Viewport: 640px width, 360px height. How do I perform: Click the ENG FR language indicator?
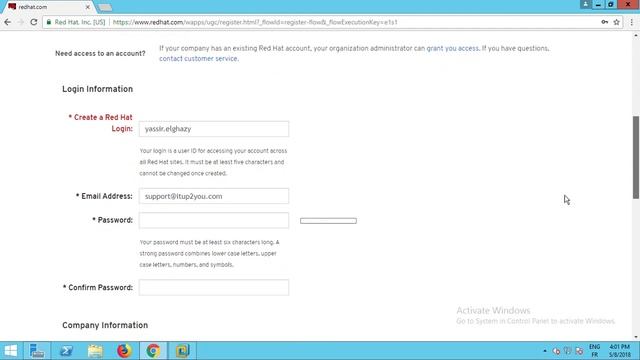point(595,351)
